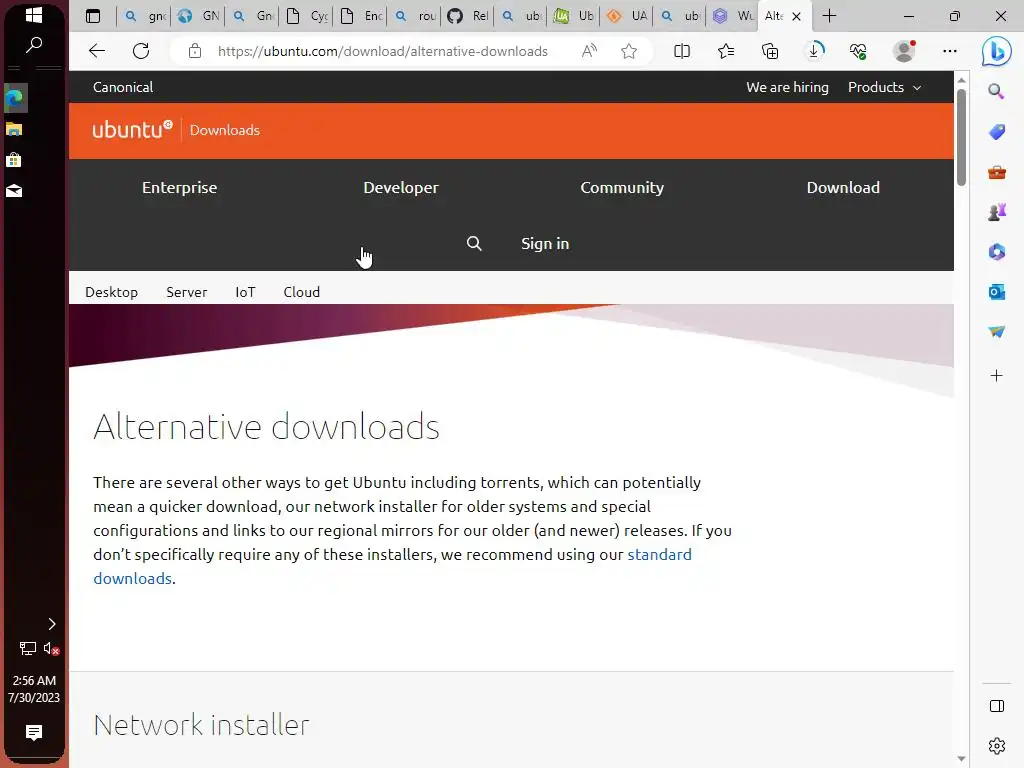Add a site to the sidebar
Screen dimensions: 1024x768
pyautogui.click(x=997, y=376)
